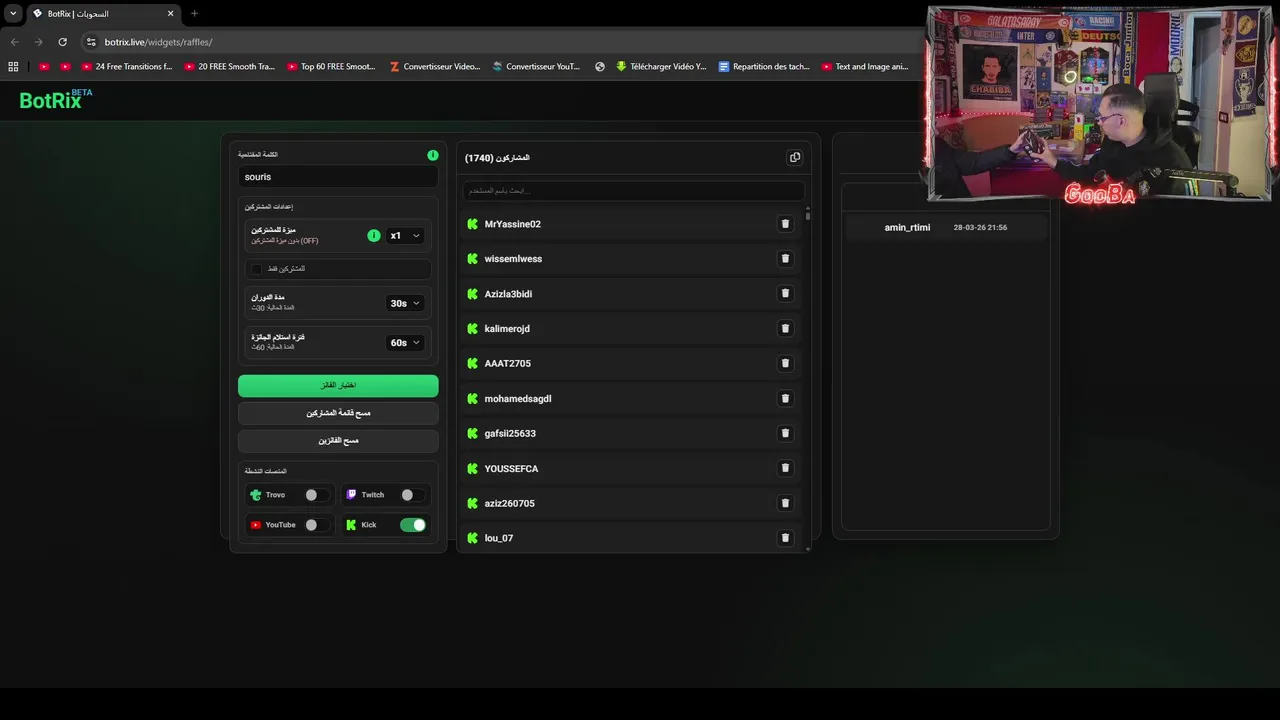
Task: Reload the page with browser refresh icon
Action: (62, 42)
